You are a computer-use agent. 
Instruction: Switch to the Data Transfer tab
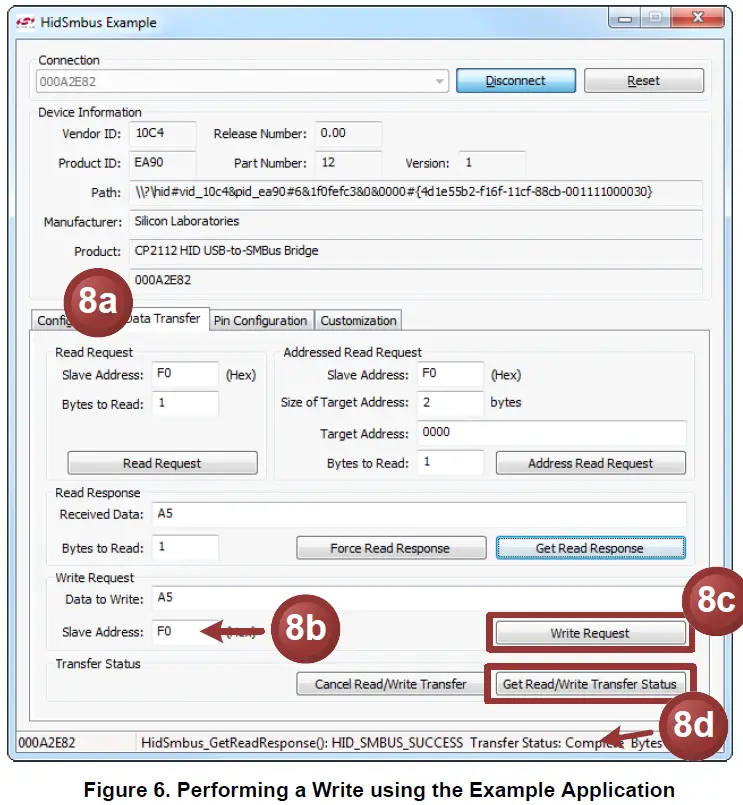(164, 319)
